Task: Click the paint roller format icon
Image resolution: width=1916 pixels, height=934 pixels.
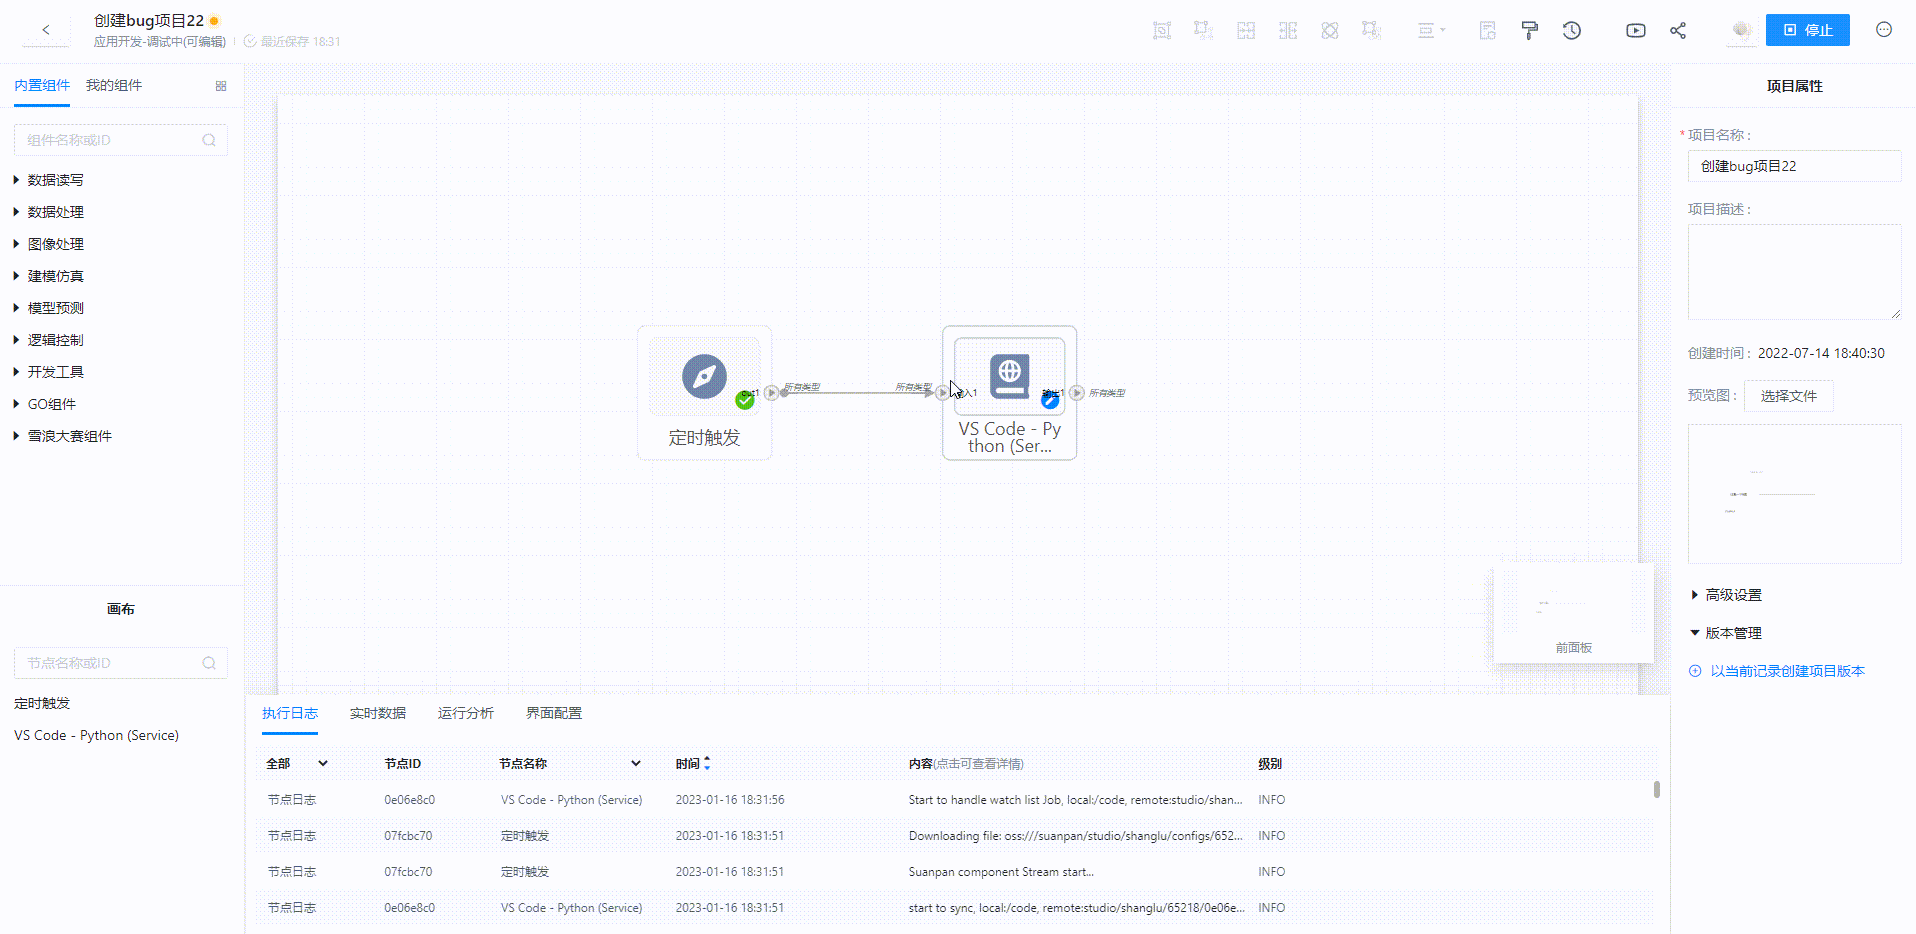Action: [x=1529, y=30]
